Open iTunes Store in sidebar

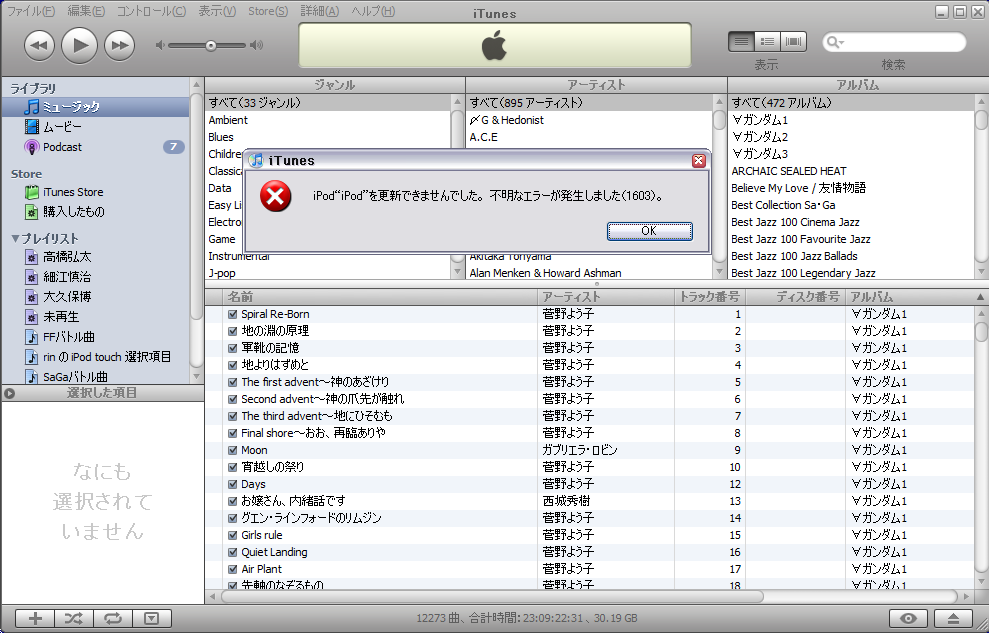[x=95, y=192]
